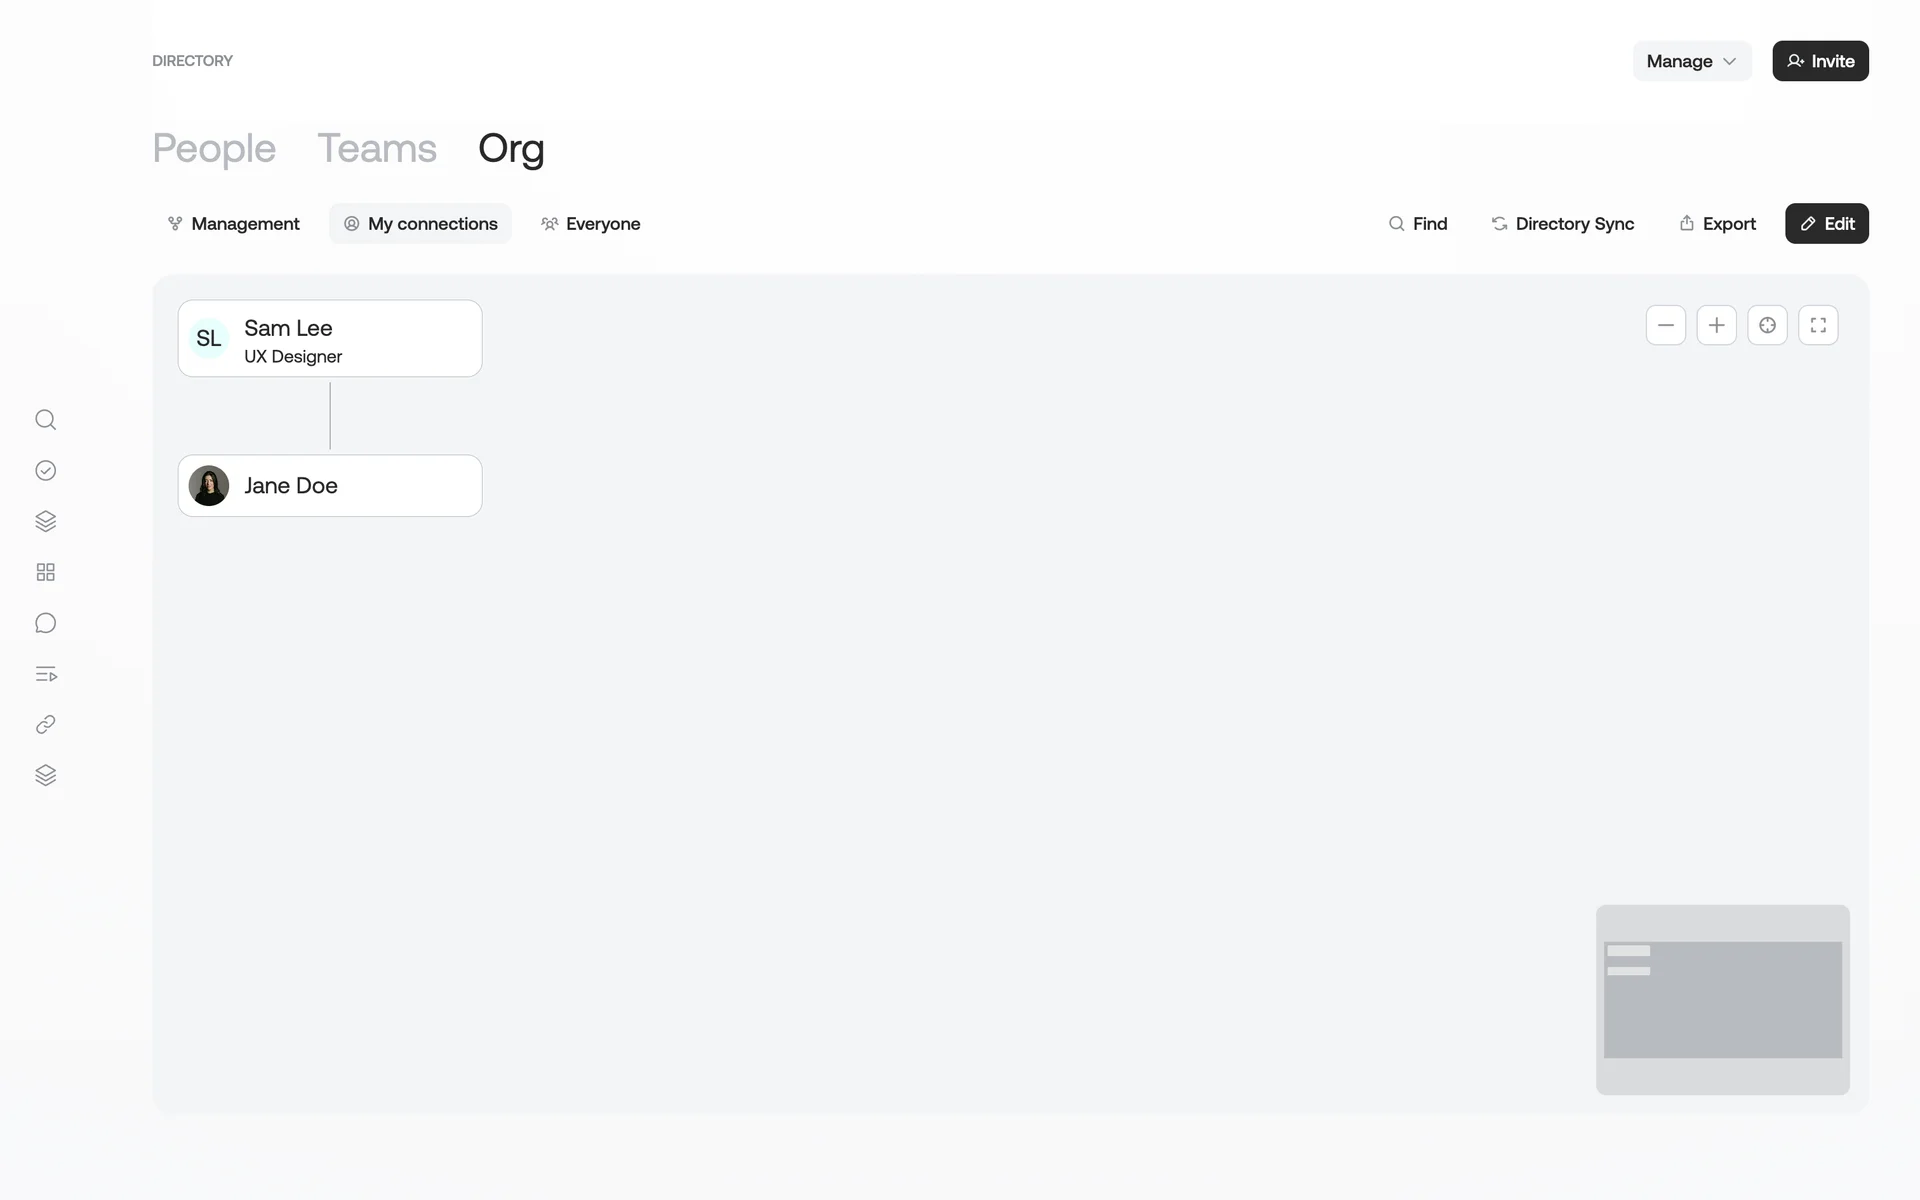Zoom in the org chart with the plus button
Viewport: 1920px width, 1200px height.
point(1716,325)
